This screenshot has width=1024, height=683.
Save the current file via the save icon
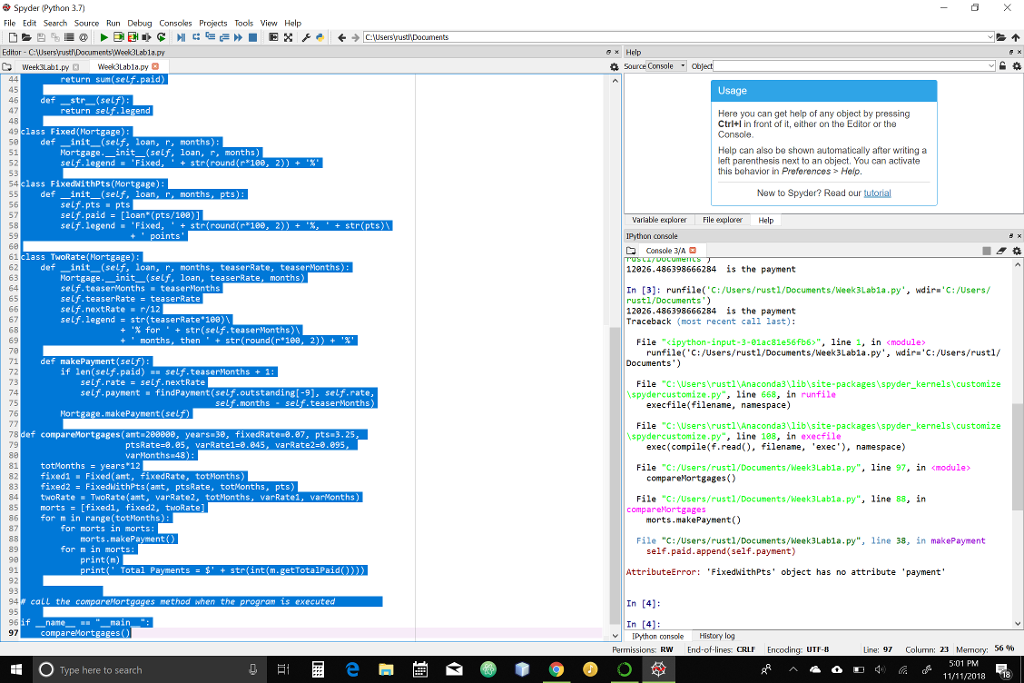coord(40,37)
